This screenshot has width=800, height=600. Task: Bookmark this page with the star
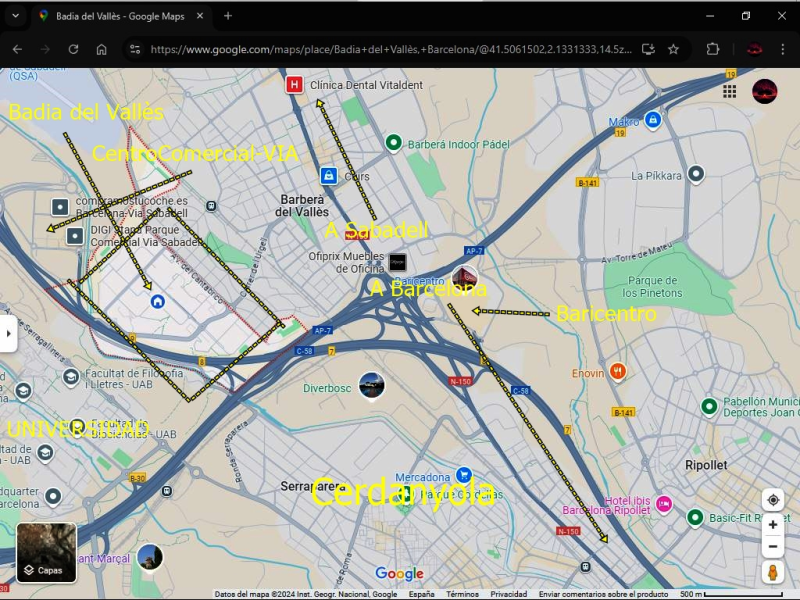[673, 49]
